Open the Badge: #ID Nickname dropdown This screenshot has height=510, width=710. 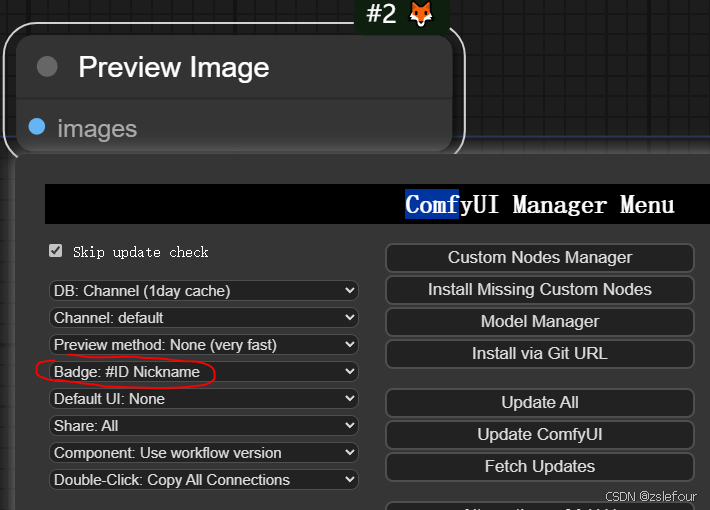[204, 372]
